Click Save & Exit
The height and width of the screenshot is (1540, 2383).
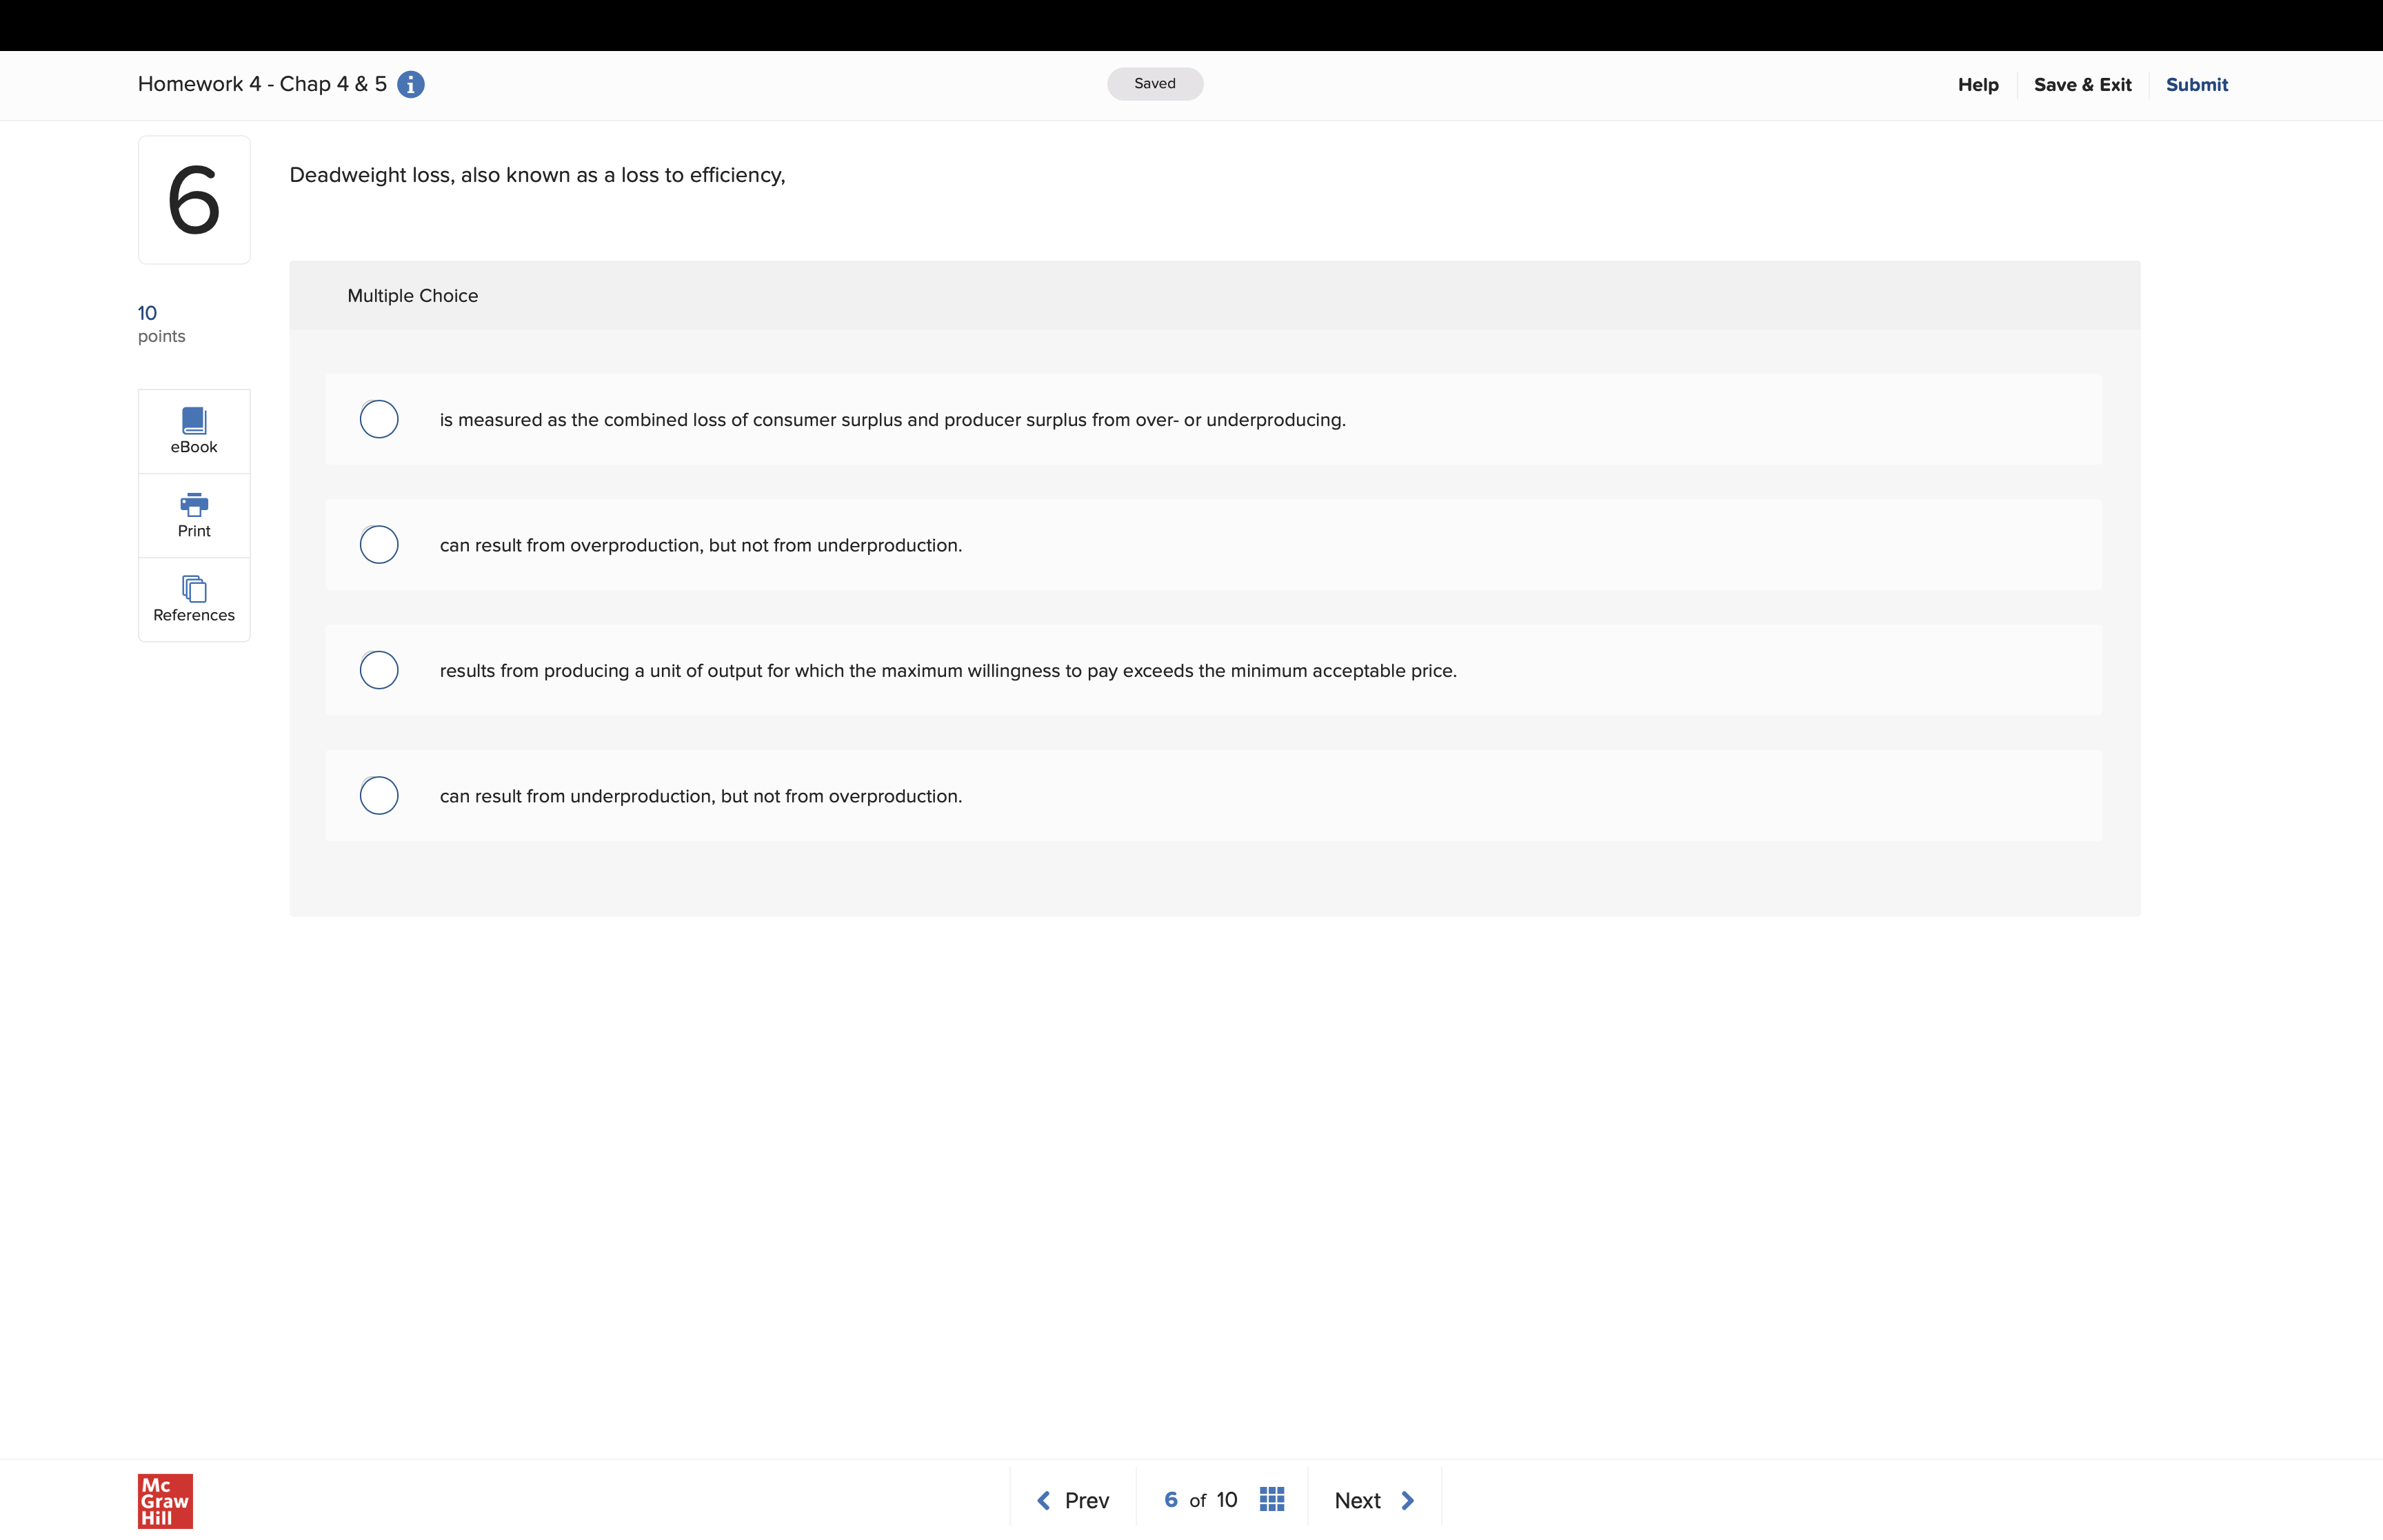click(2082, 85)
